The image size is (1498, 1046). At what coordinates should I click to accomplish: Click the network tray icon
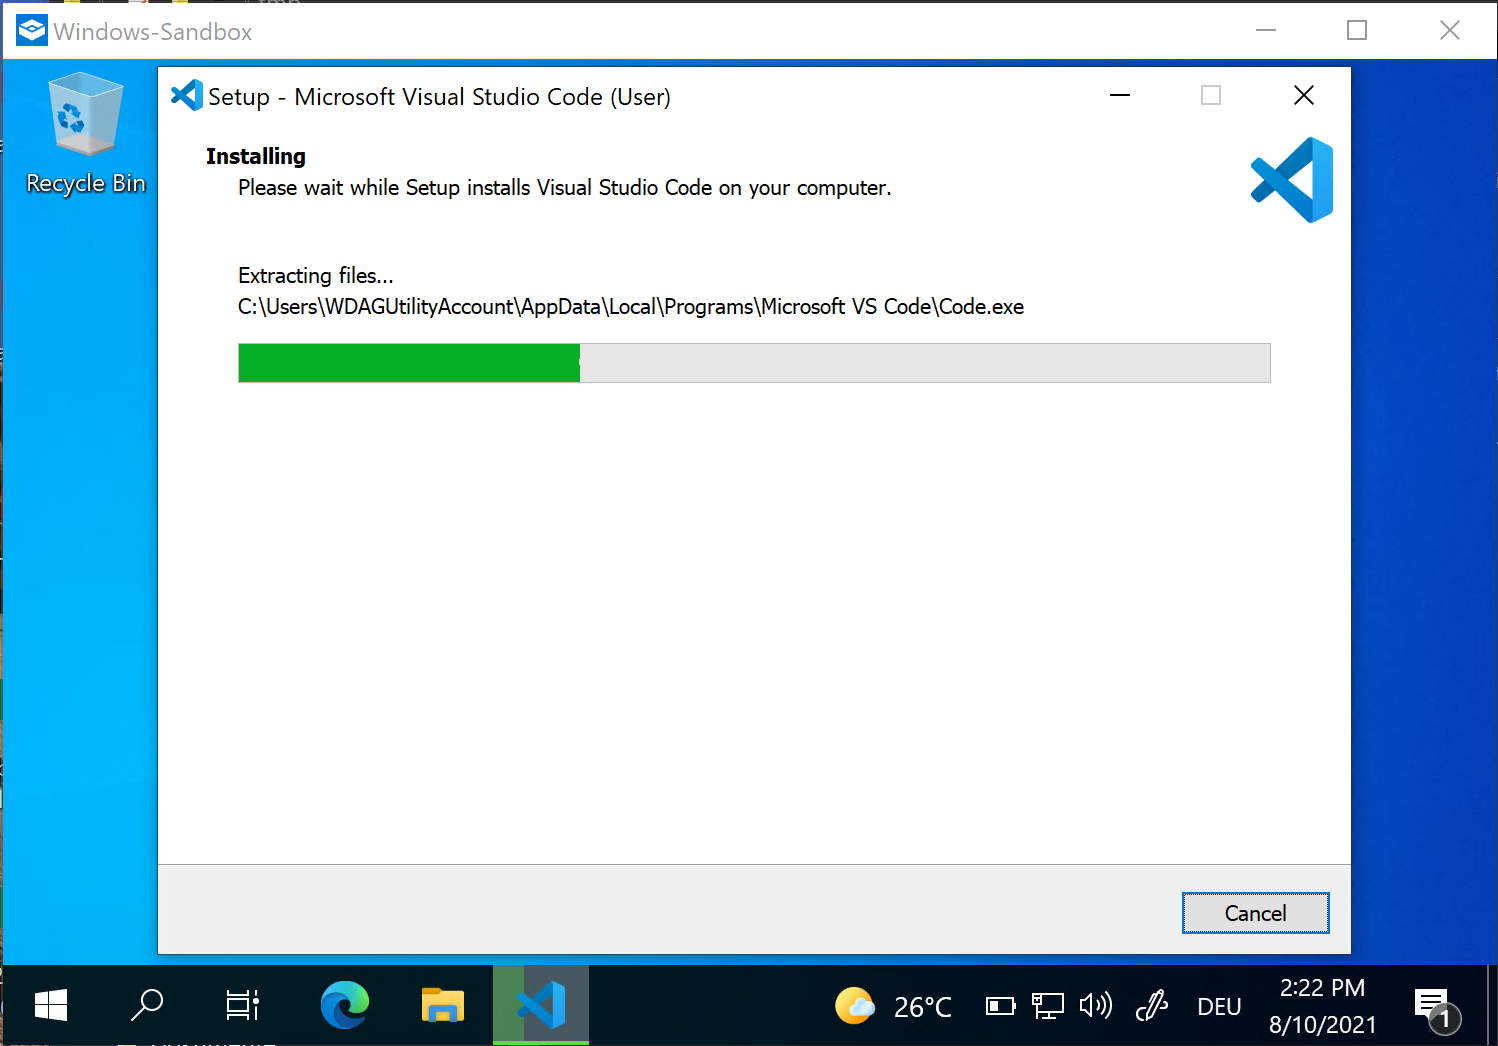1047,1006
